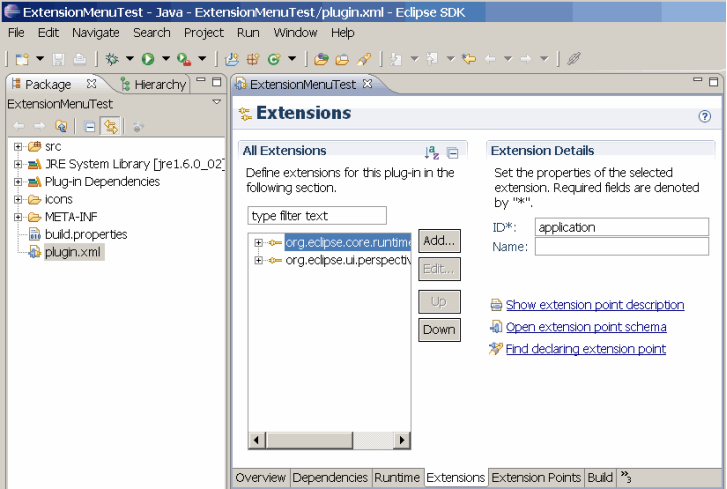Click Find declaring extension point link
The width and height of the screenshot is (727, 489).
point(586,349)
